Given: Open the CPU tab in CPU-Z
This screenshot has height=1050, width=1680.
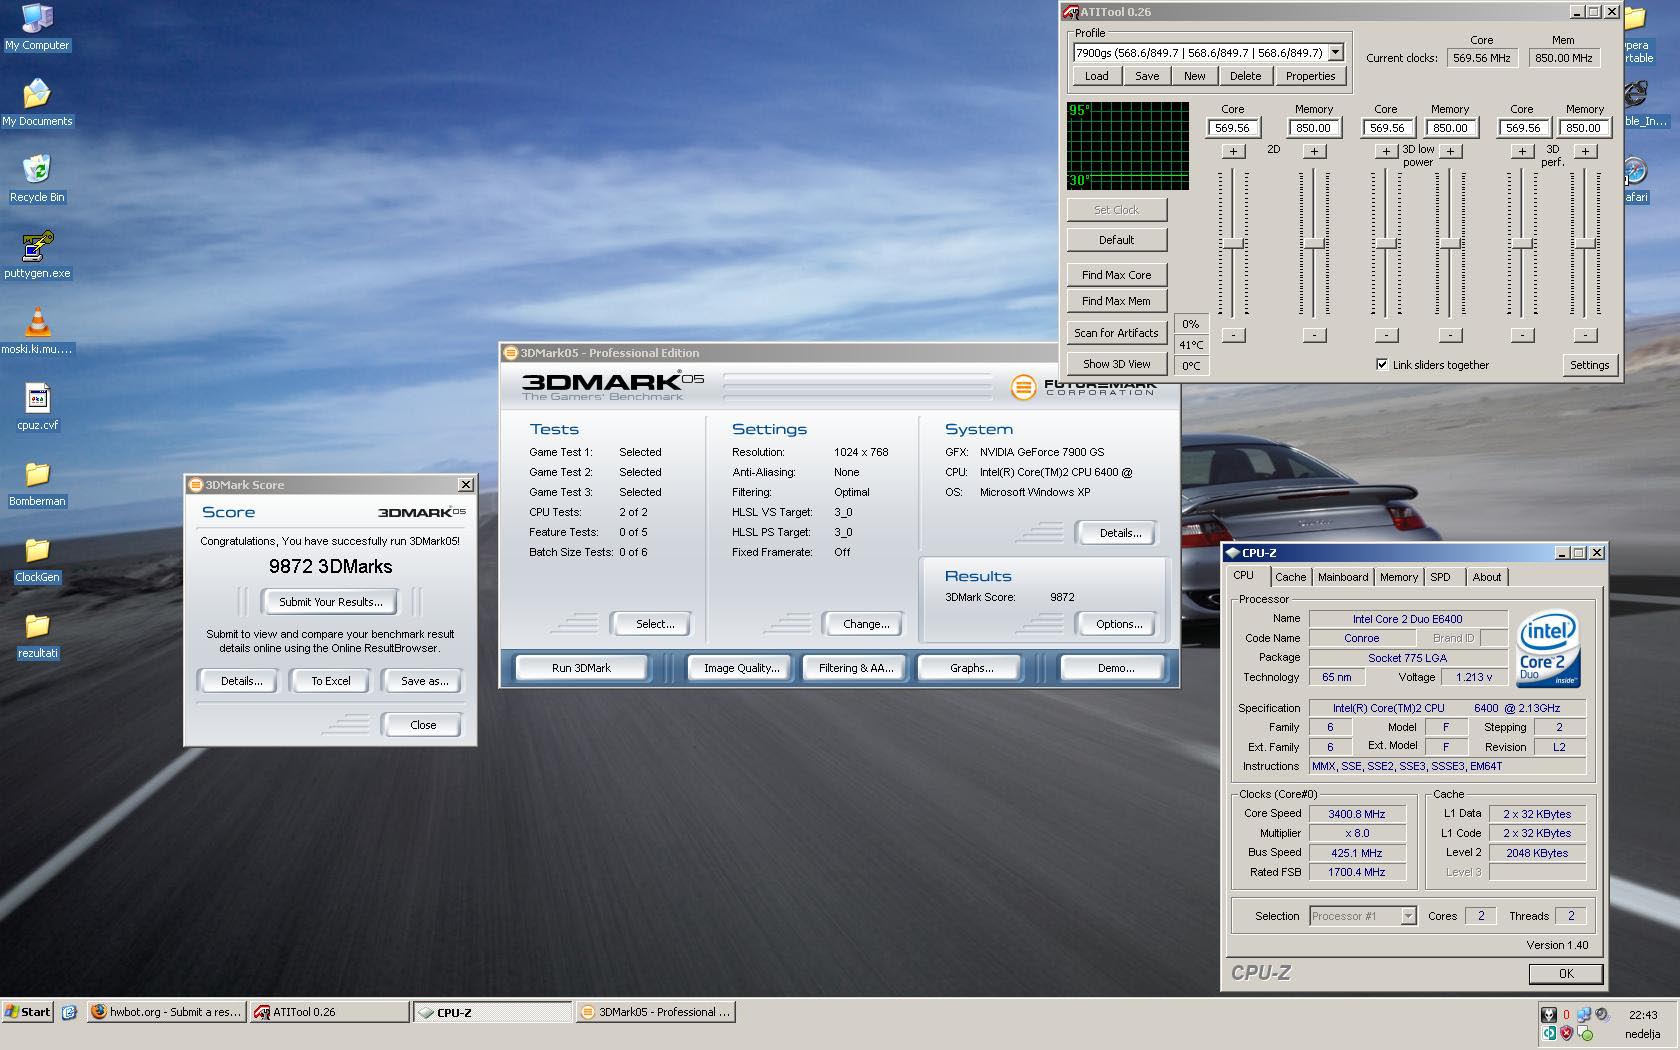Looking at the screenshot, I should [x=1243, y=576].
